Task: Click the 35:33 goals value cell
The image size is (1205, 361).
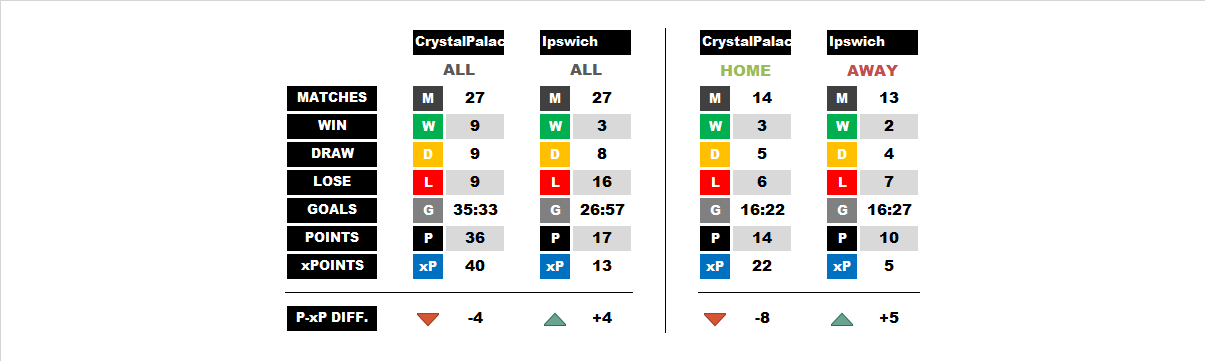Action: [x=475, y=211]
